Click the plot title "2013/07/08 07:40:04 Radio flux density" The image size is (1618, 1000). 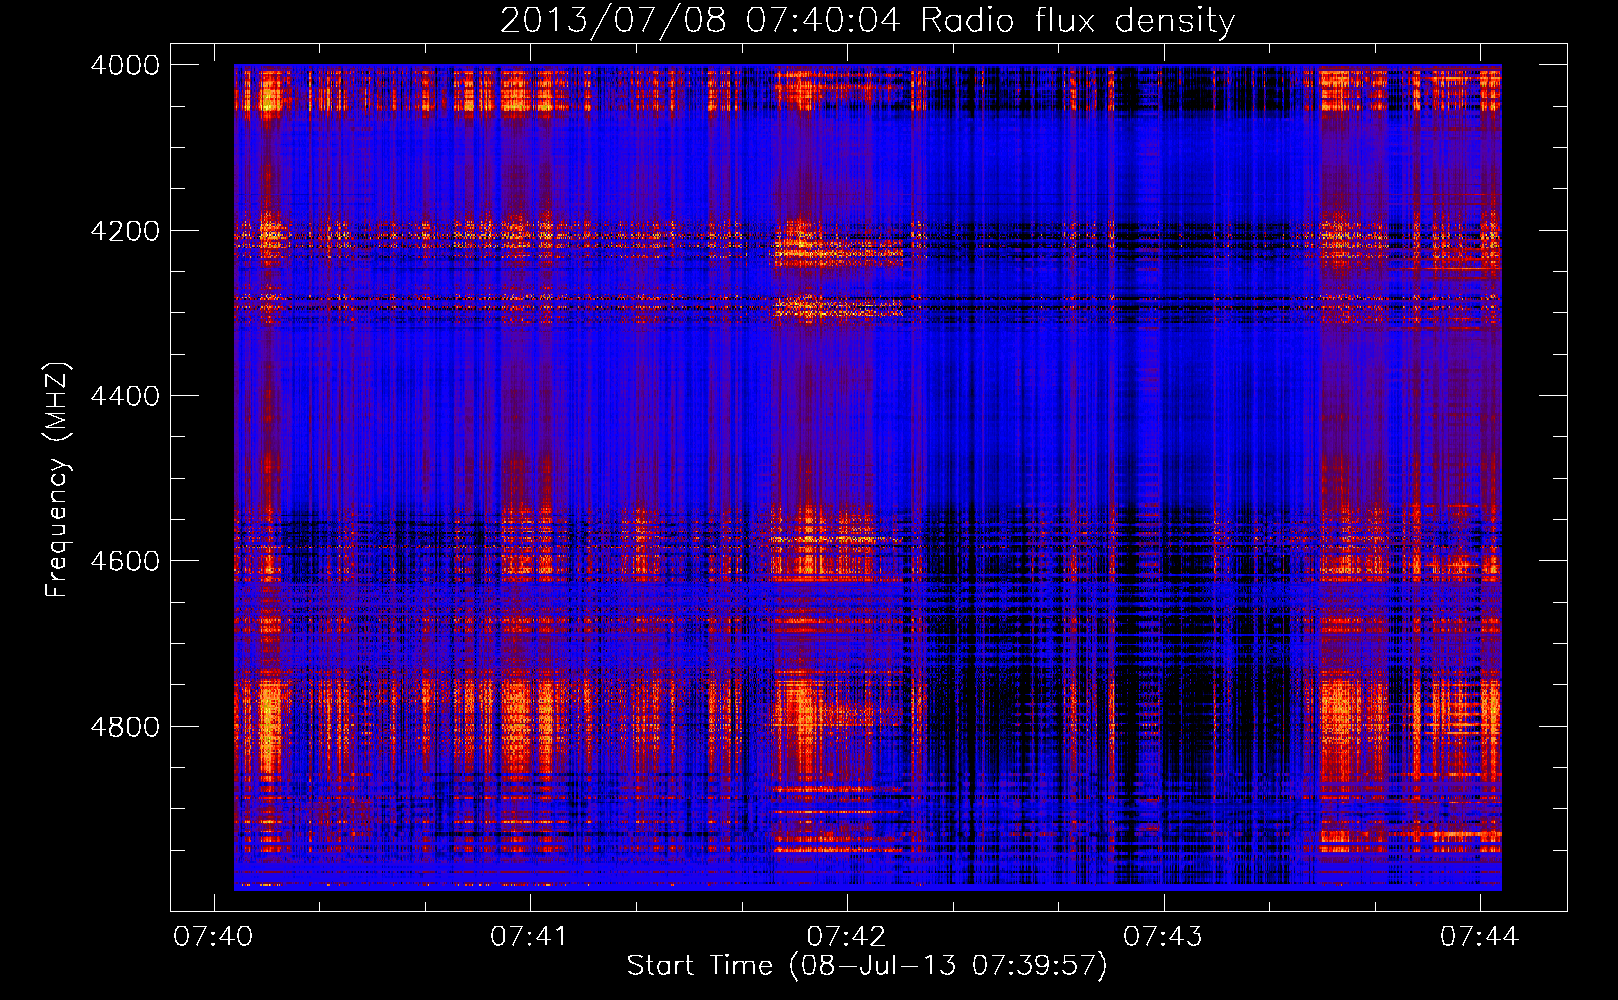point(867,21)
